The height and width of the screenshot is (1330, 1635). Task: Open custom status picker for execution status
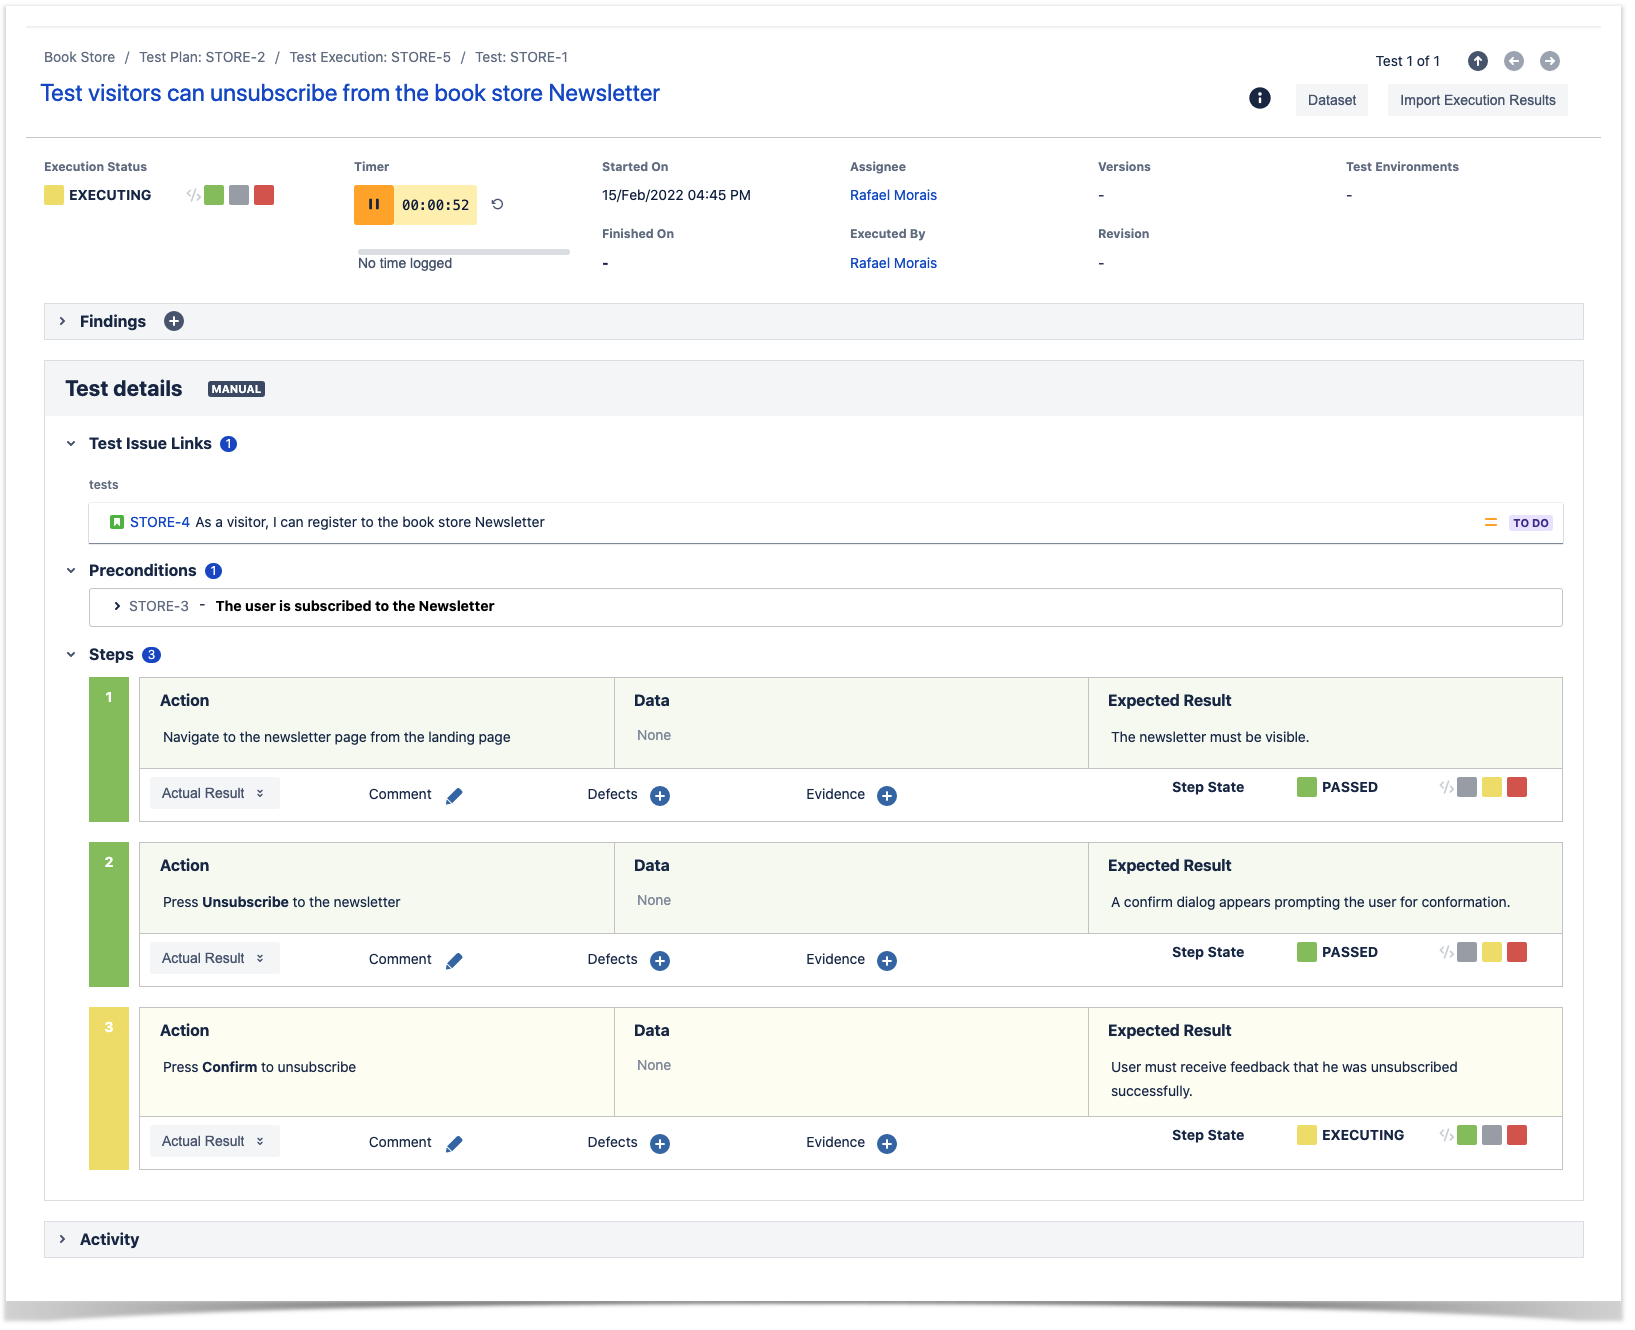click(x=193, y=195)
